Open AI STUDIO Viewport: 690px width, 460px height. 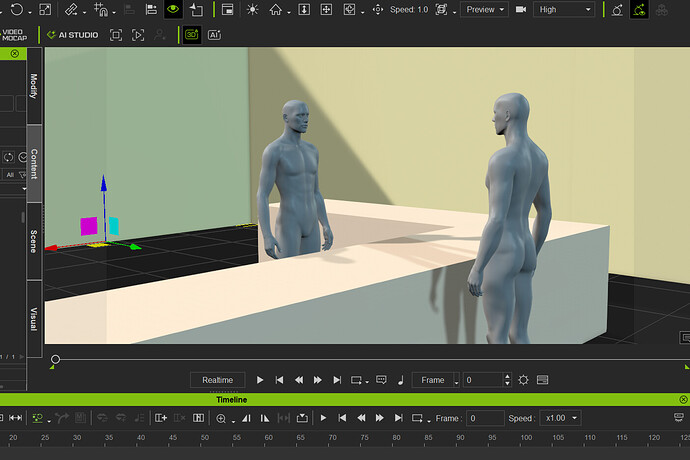(72, 35)
